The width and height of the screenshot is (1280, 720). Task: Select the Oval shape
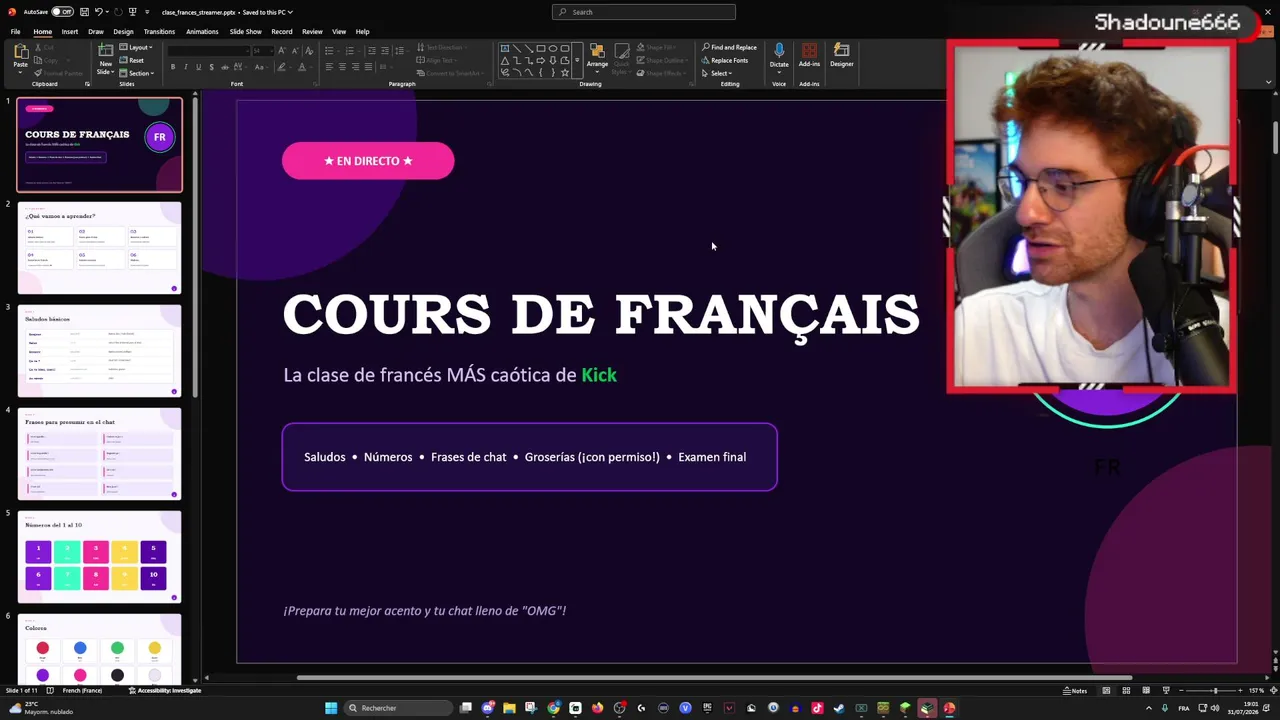[553, 48]
